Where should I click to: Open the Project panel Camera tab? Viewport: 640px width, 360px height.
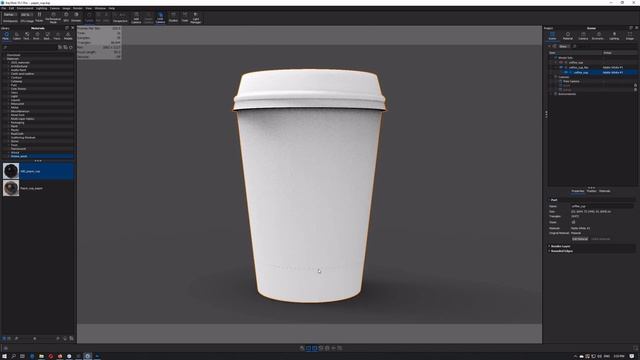(x=583, y=36)
